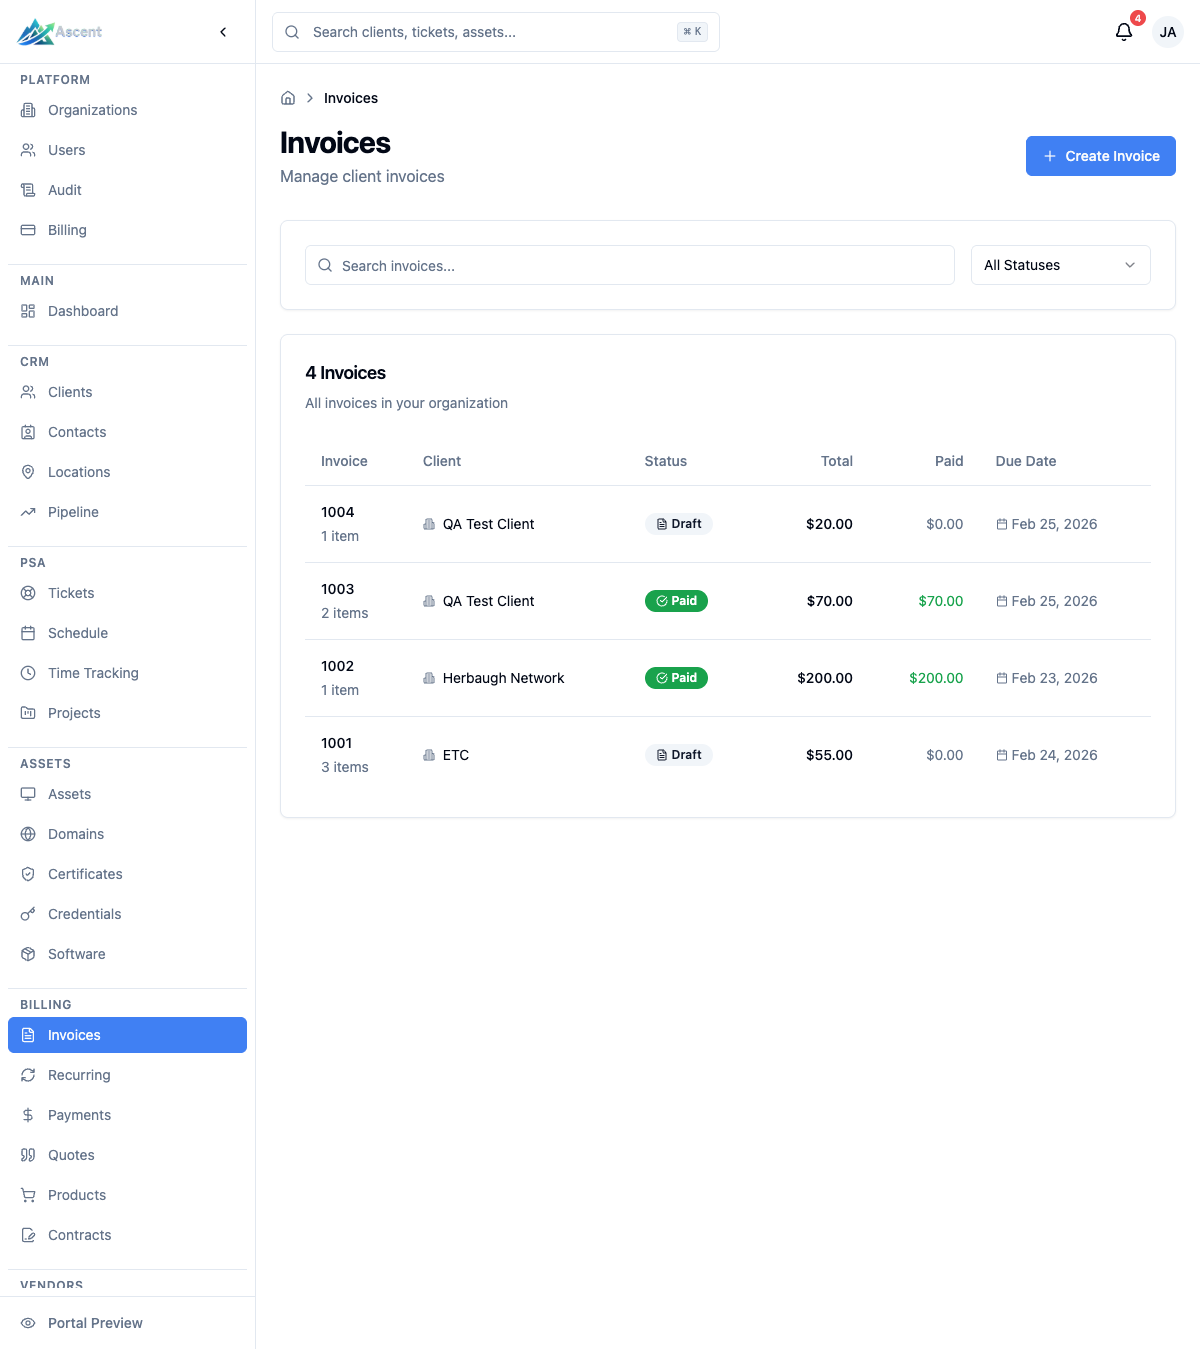Navigate to Organizations in the sidebar
Screen dimensions: 1200x1349
92,110
